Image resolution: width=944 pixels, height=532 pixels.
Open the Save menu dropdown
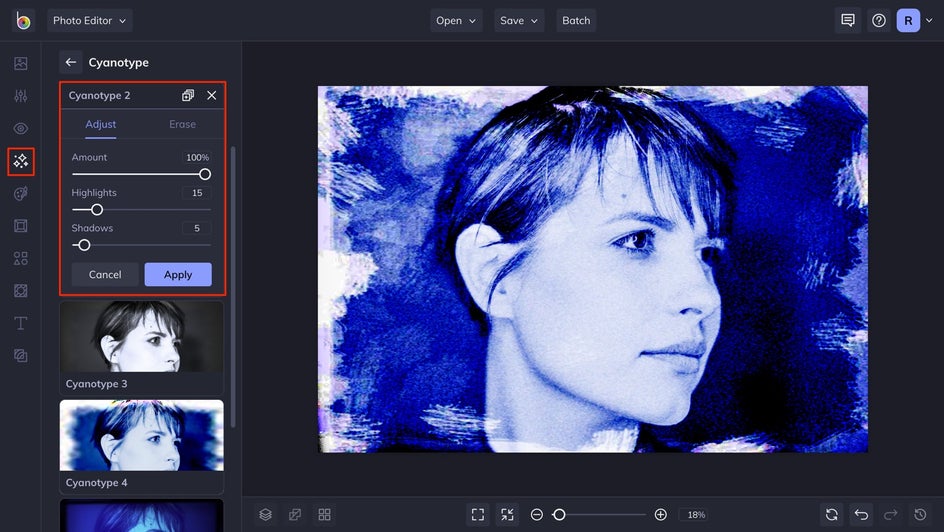(x=519, y=20)
